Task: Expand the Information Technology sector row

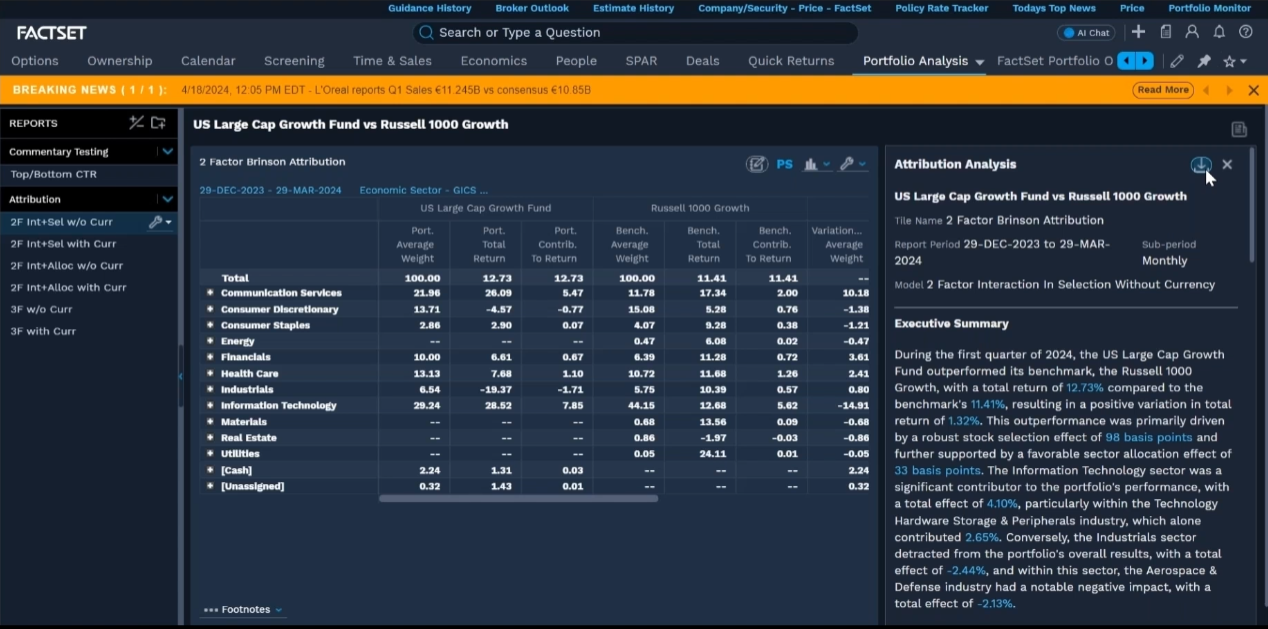Action: [x=210, y=406]
